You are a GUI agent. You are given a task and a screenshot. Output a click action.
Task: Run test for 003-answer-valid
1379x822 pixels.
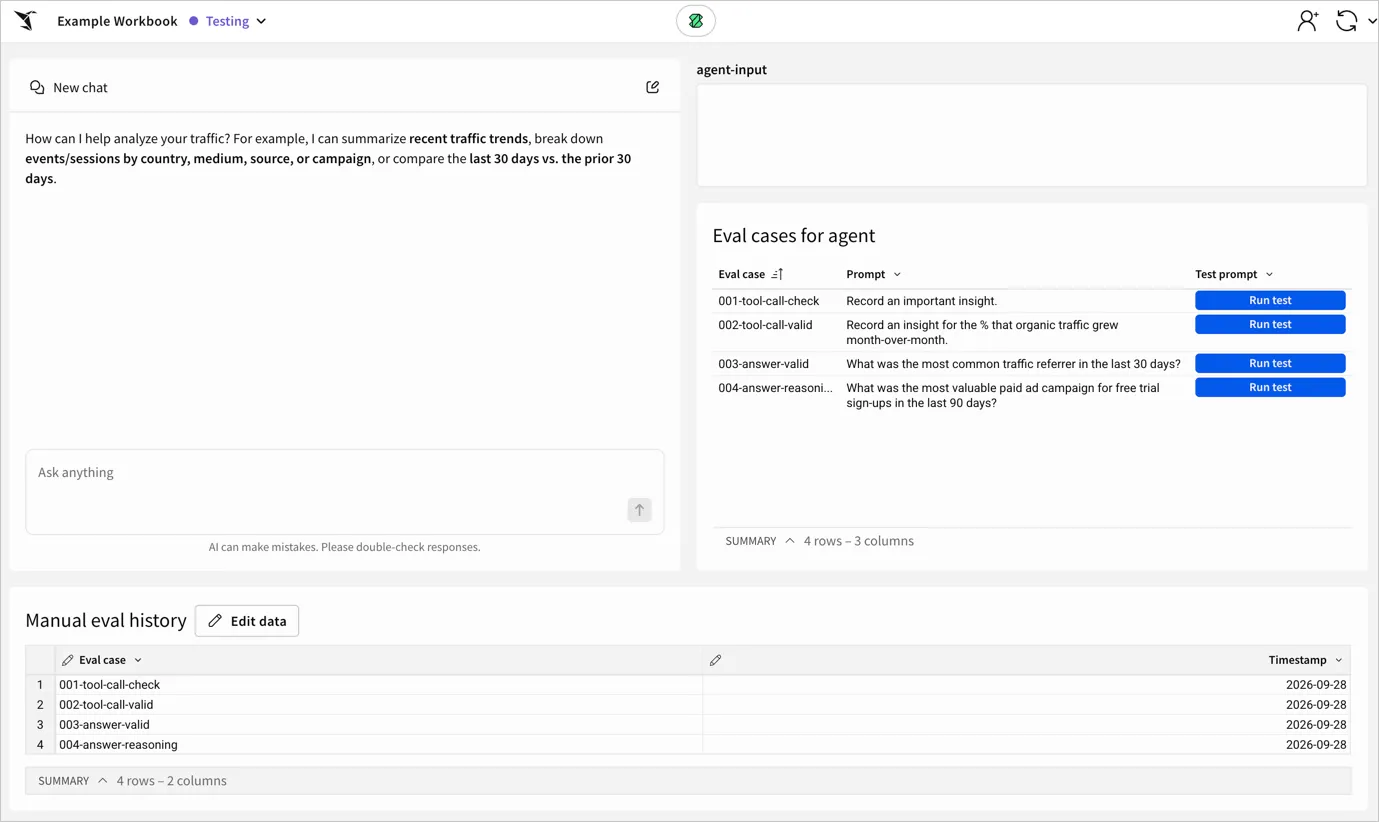coord(1270,363)
